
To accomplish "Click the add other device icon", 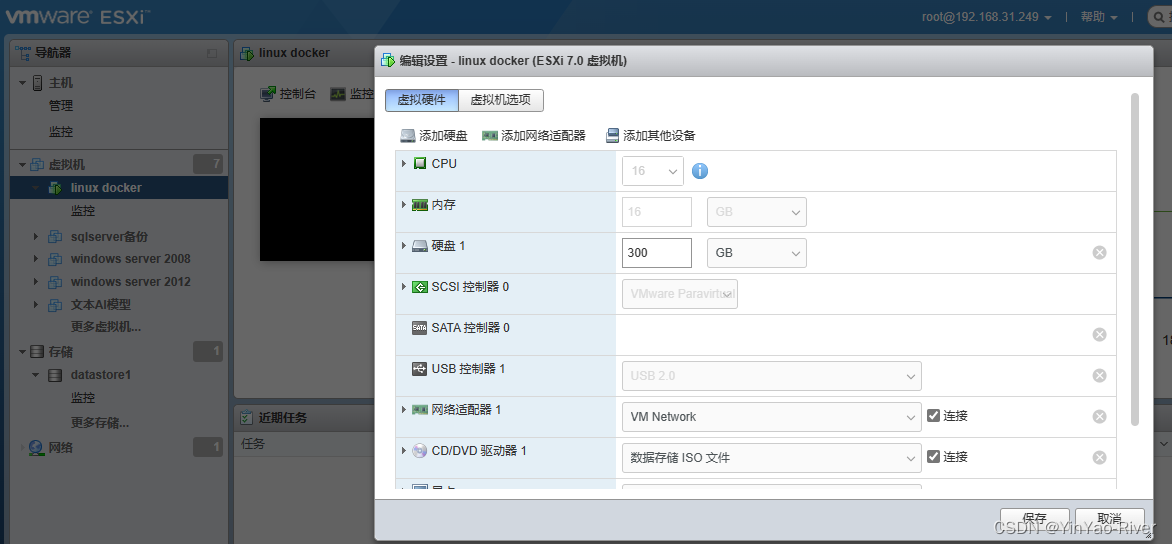I will 612,135.
